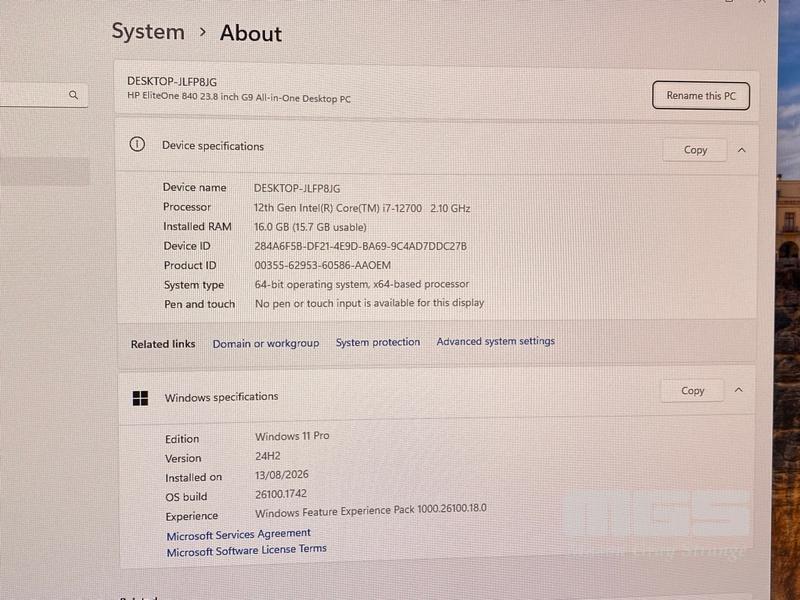The image size is (800, 600).
Task: Click the Processor value i7-12700
Action: point(362,208)
